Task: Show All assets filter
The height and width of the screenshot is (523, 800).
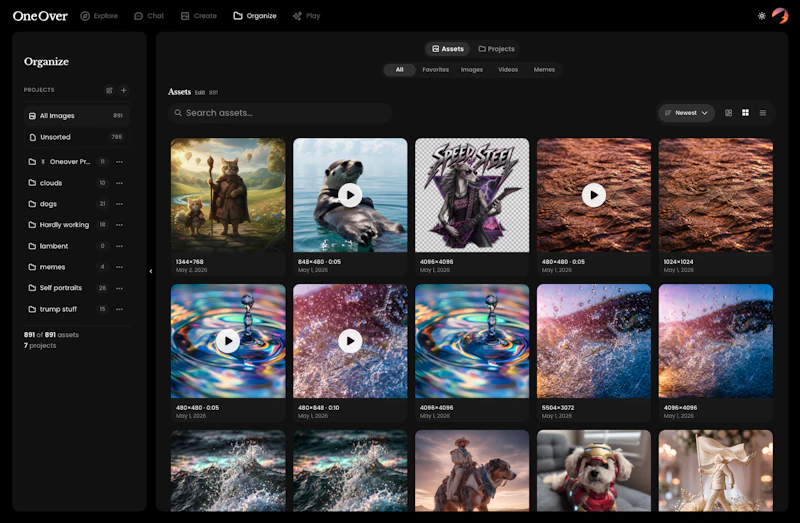Action: [x=399, y=69]
